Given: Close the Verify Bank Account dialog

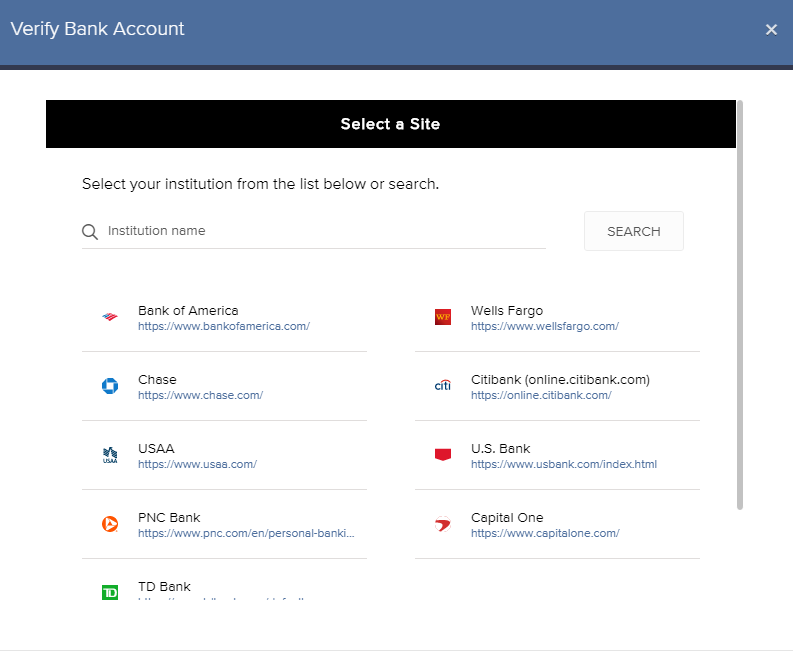Looking at the screenshot, I should pos(771,30).
